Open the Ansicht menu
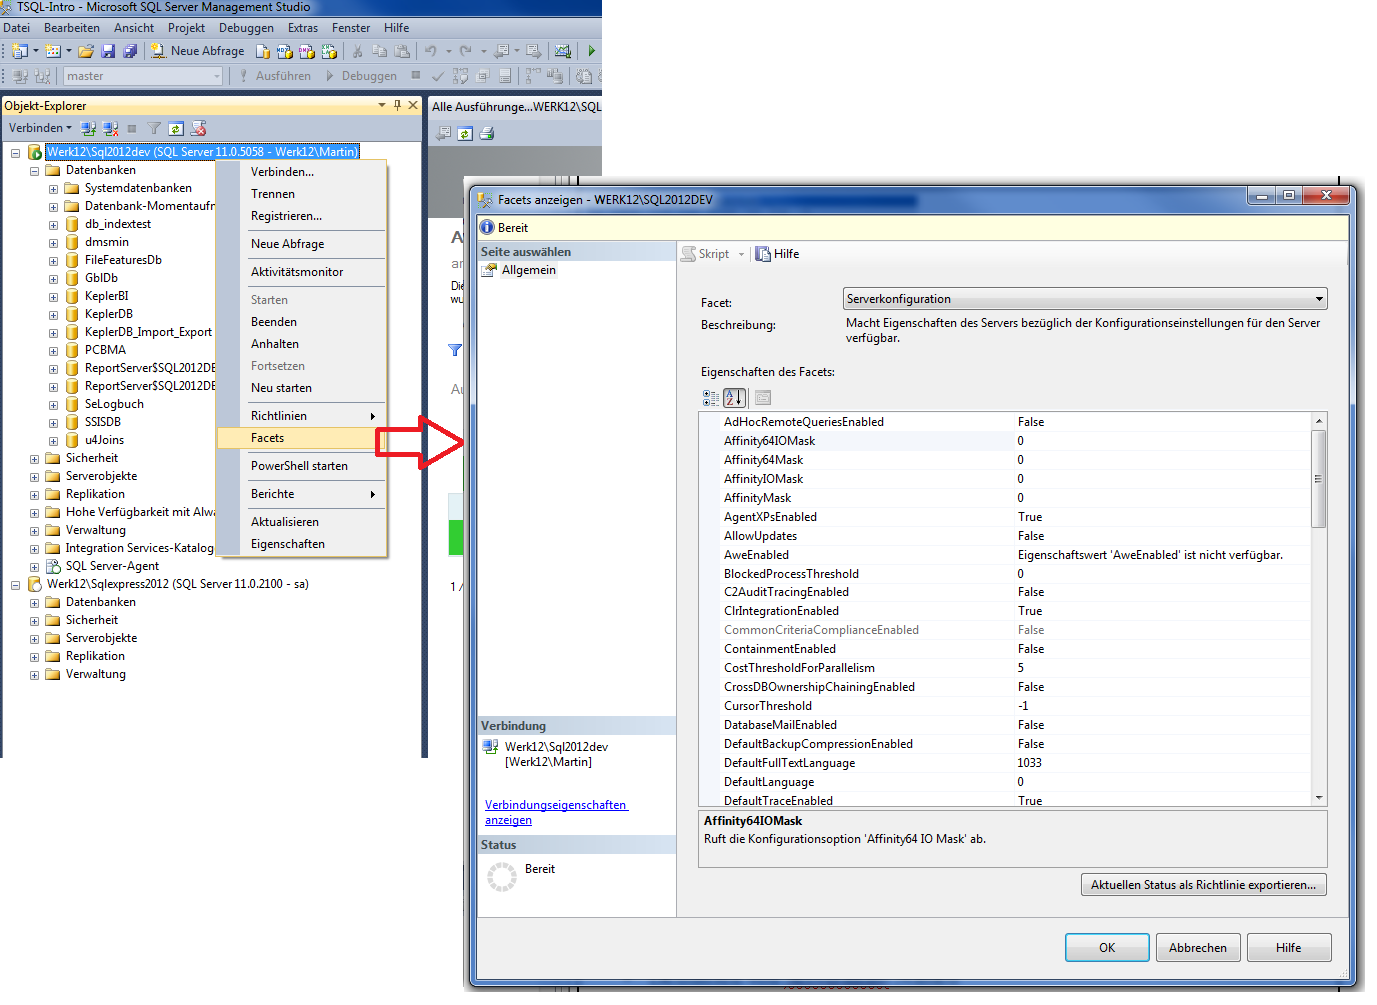Viewport: 1377px width, 1005px height. tap(134, 28)
